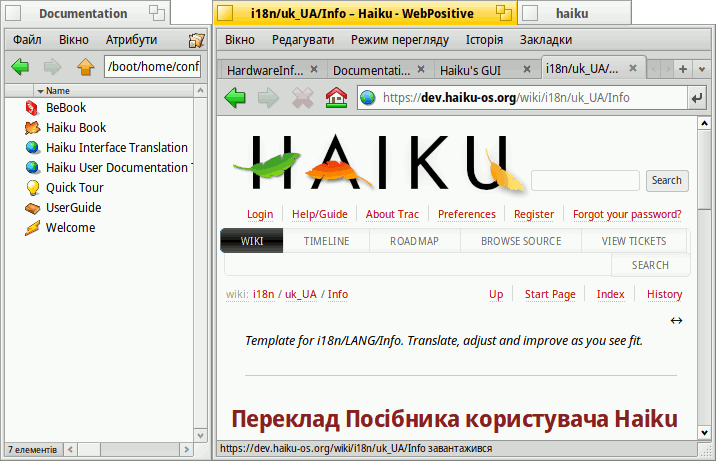This screenshot has width=716, height=461.
Task: Click the Forgot your password? link
Action: point(627,214)
